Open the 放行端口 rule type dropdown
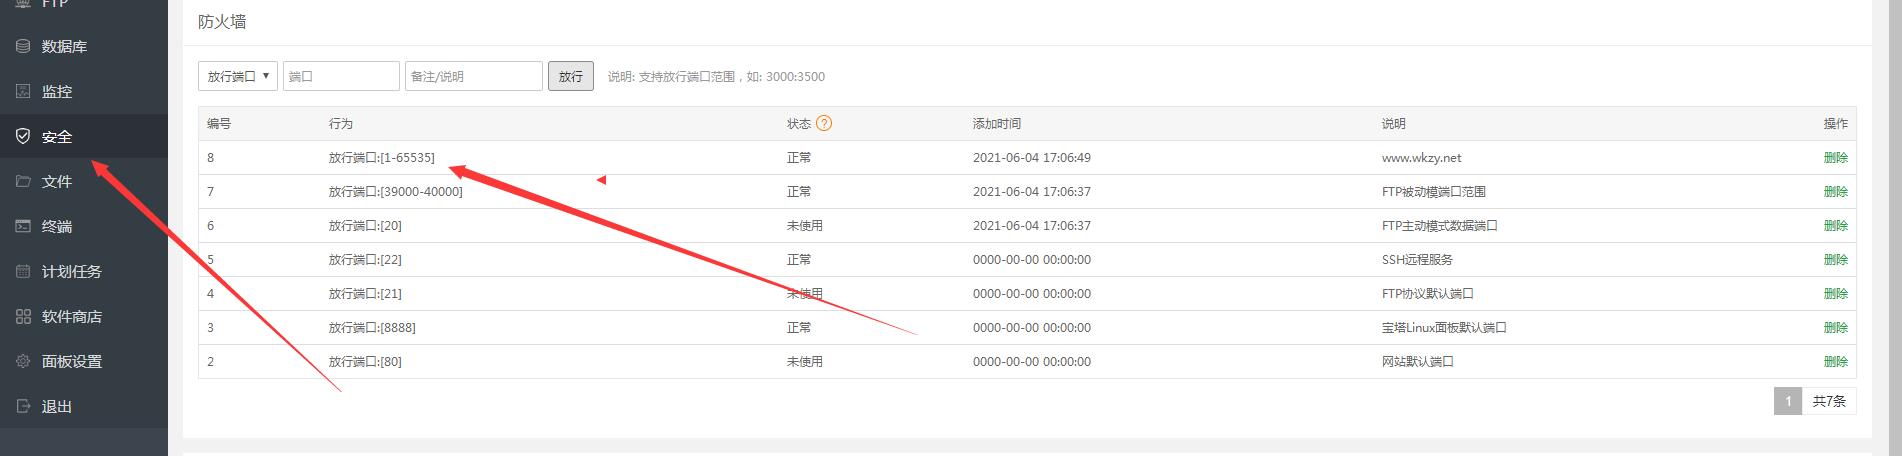Viewport: 1902px width, 456px height. [x=238, y=76]
